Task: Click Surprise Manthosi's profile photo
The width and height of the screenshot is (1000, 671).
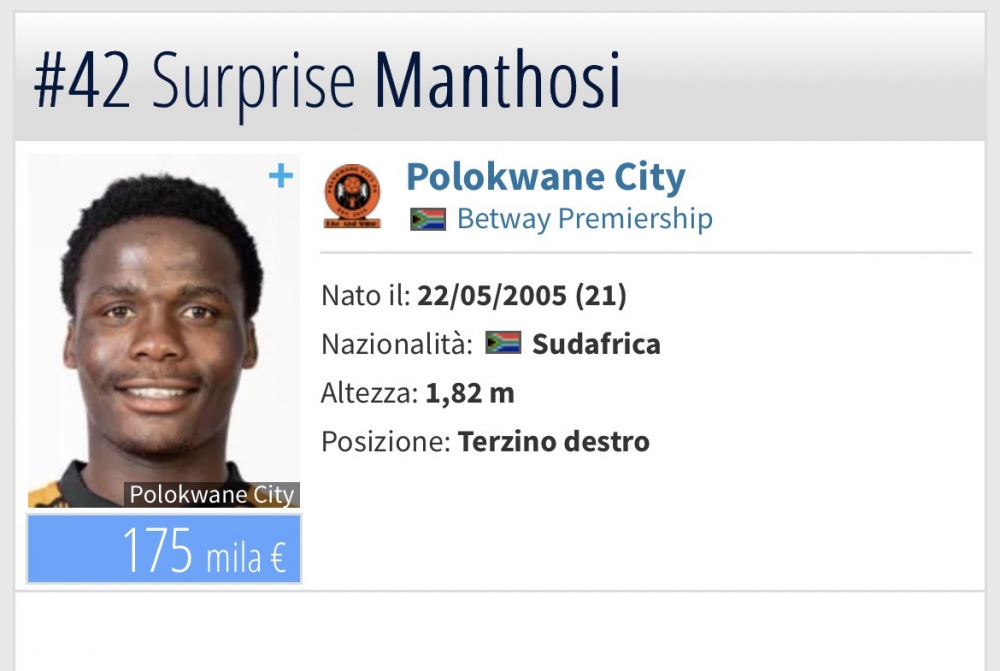Action: pyautogui.click(x=164, y=330)
